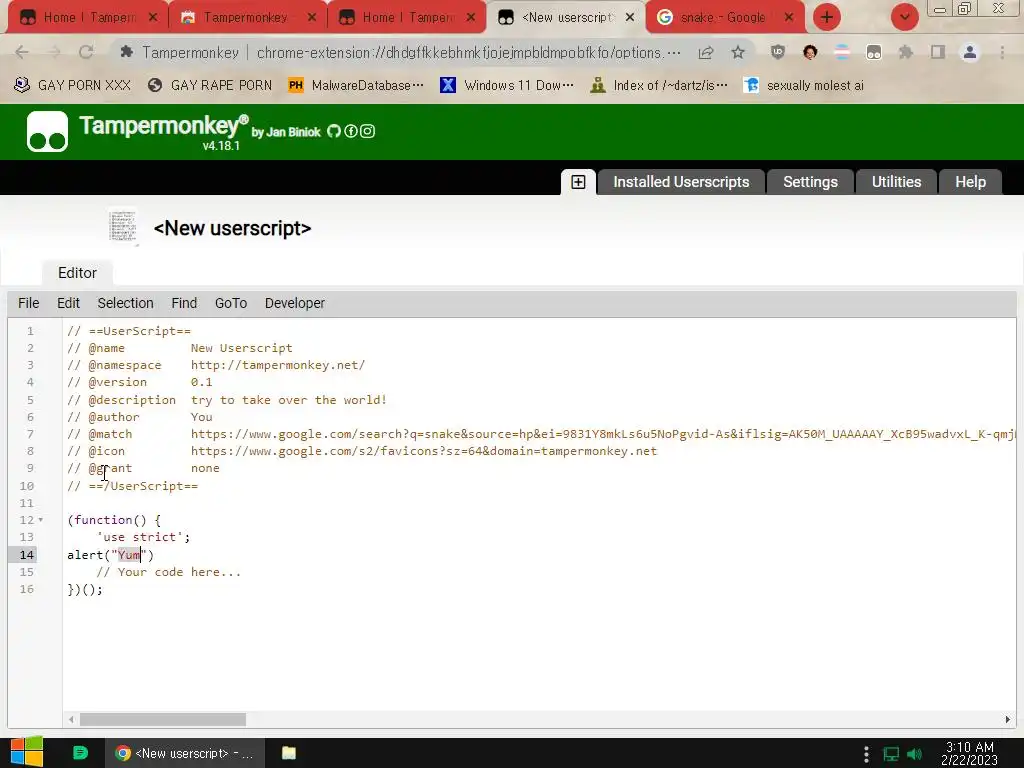Image resolution: width=1024 pixels, height=768 pixels.
Task: Open the green app icon on taskbar
Action: [x=80, y=753]
